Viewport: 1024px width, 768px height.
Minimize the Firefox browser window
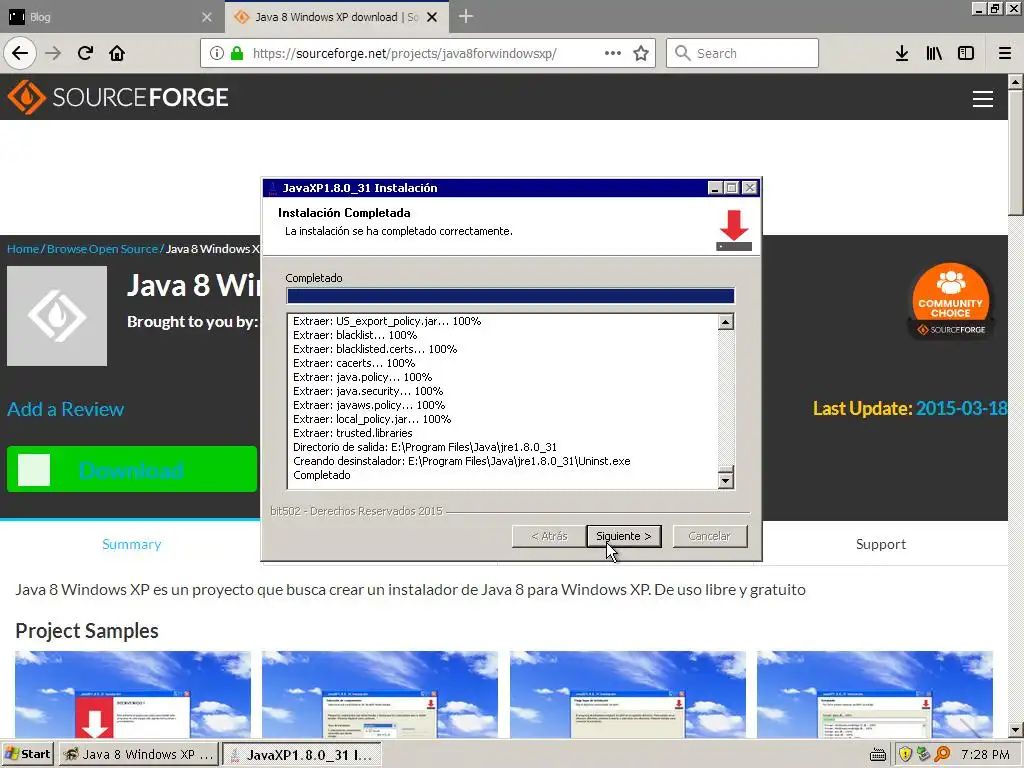(x=978, y=9)
